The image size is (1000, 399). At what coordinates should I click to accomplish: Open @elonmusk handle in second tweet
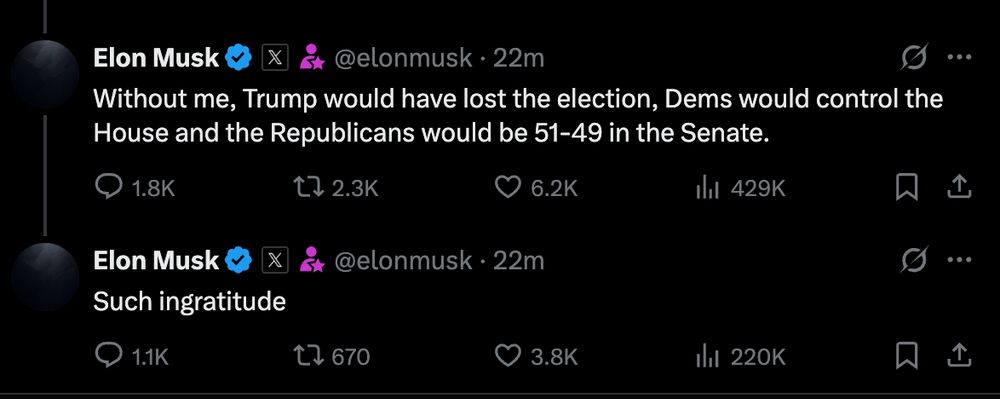(403, 261)
